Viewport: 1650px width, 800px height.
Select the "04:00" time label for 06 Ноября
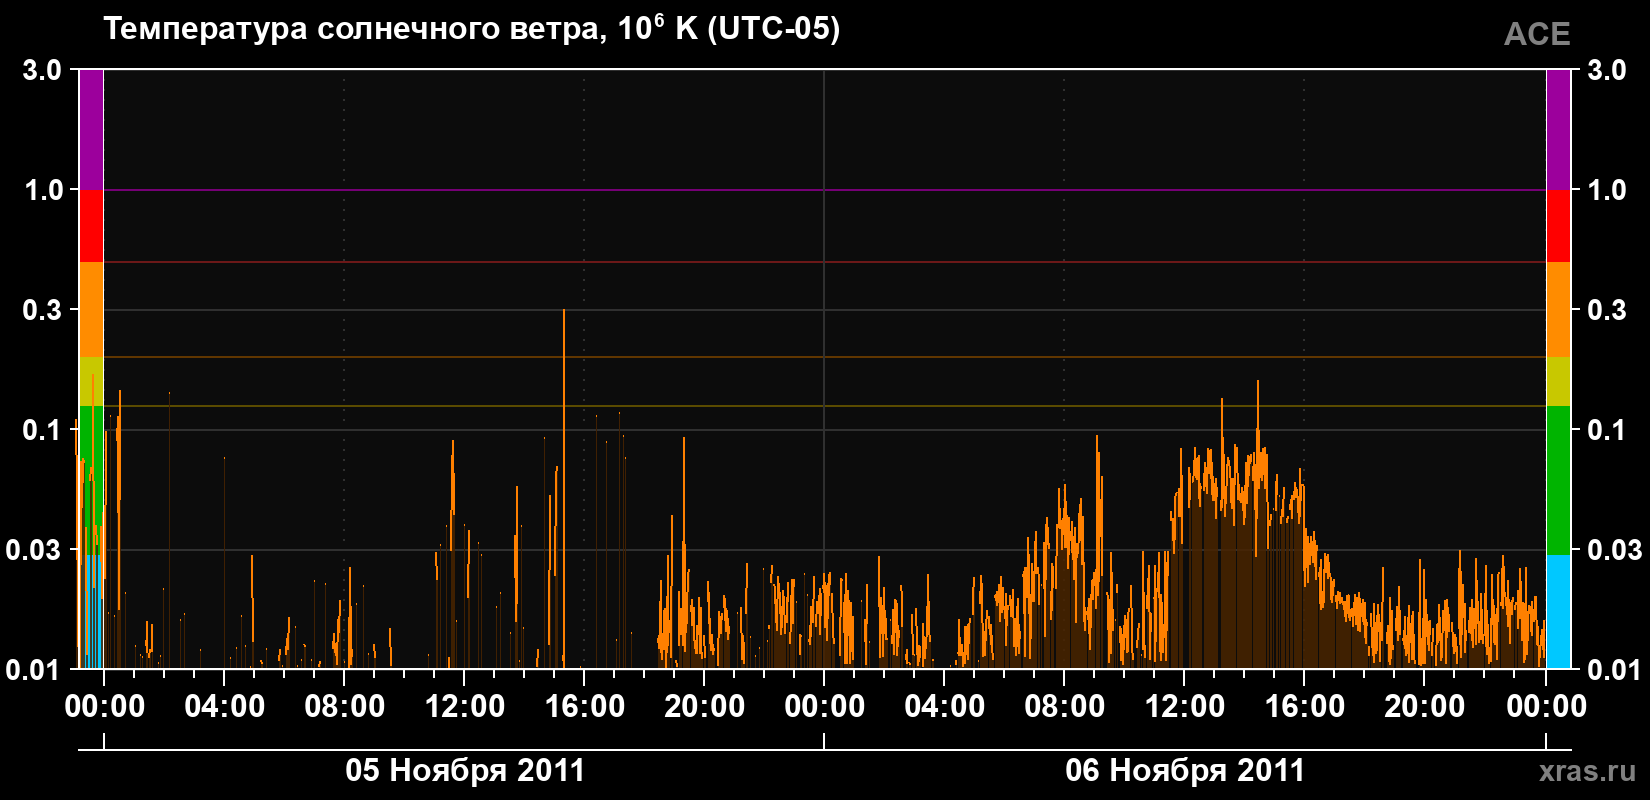click(945, 707)
